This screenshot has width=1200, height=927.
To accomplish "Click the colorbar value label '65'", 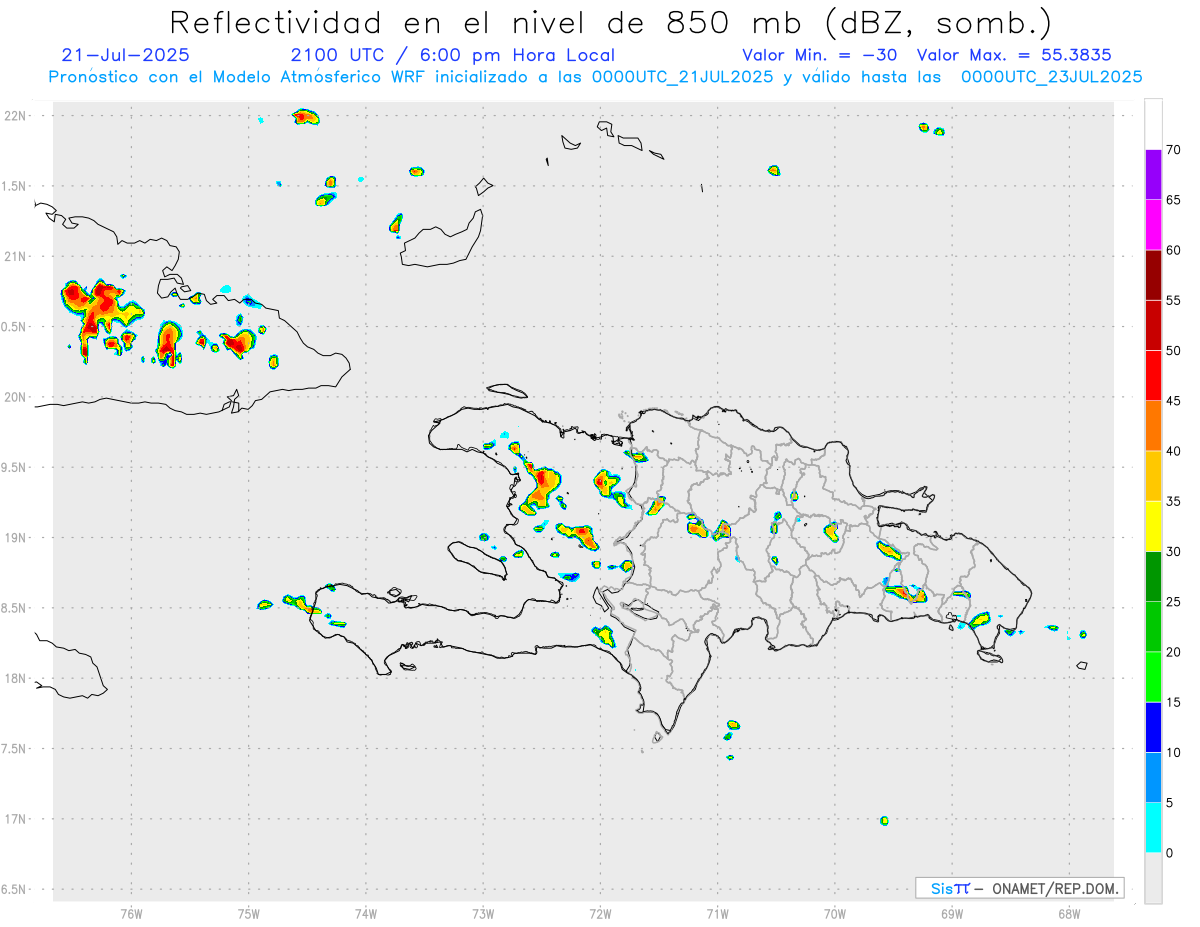I will click(1174, 200).
